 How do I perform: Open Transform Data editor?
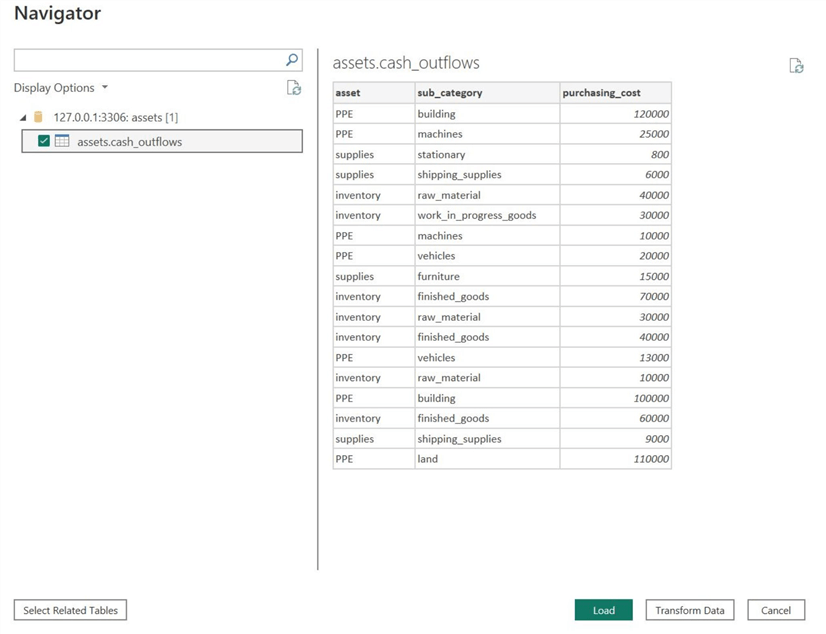[x=689, y=610]
